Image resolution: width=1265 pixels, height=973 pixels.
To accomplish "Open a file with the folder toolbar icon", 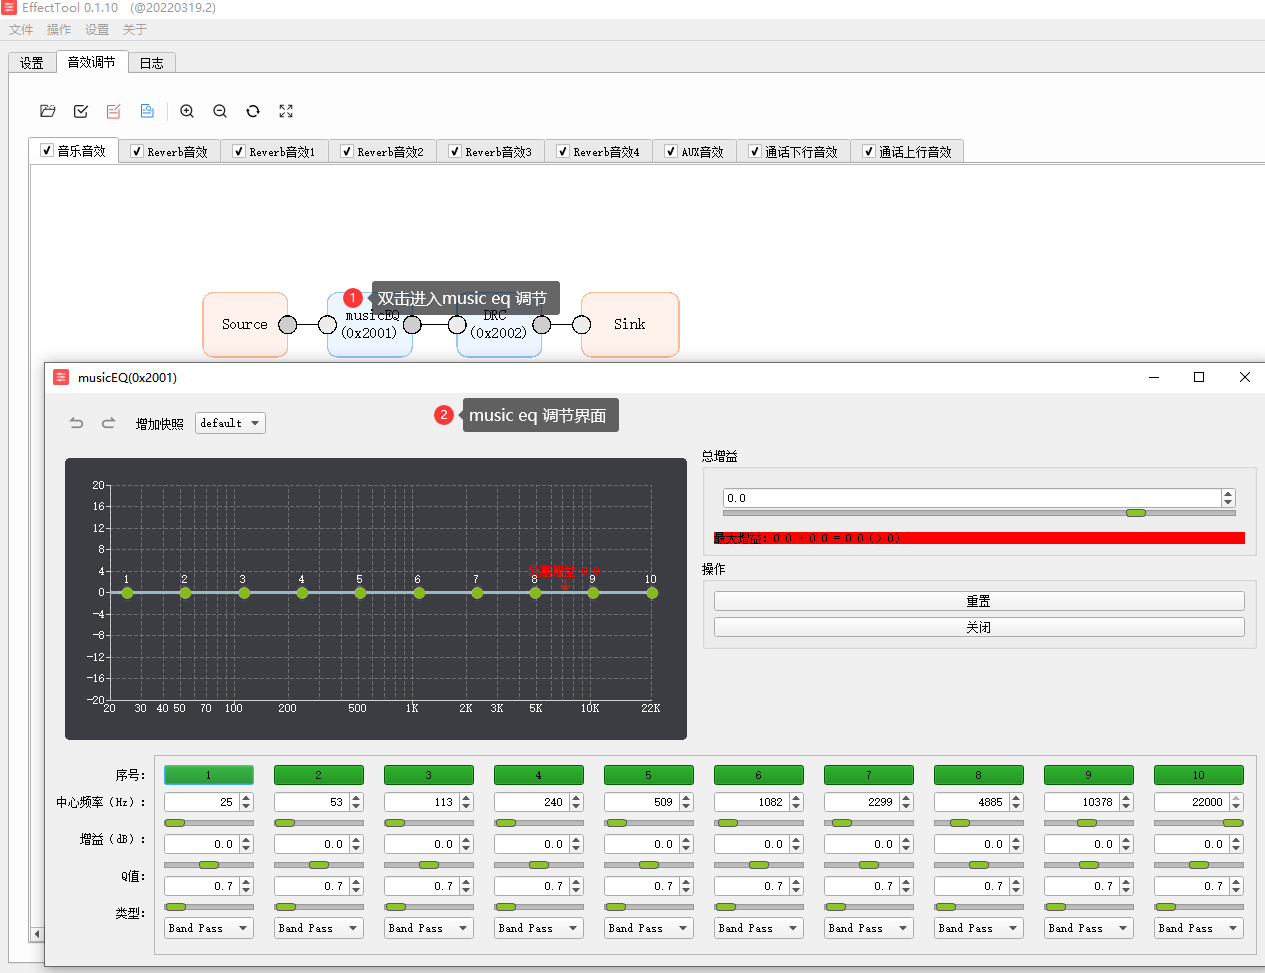I will coord(48,111).
